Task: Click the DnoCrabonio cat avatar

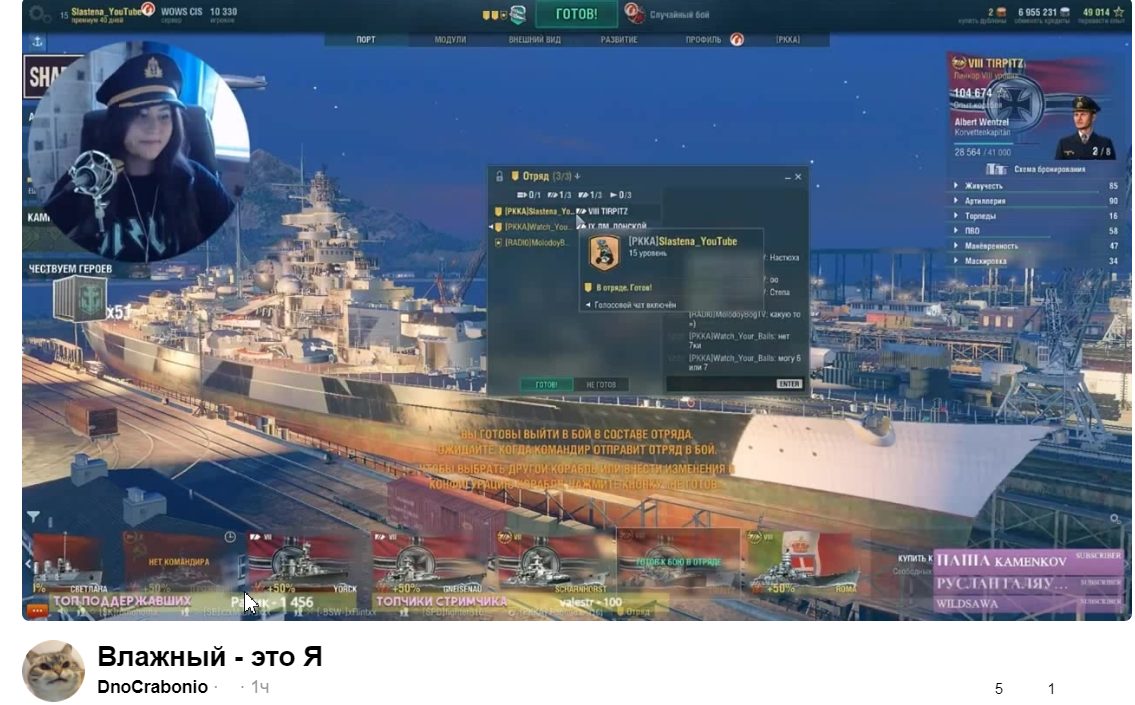Action: (x=53, y=671)
